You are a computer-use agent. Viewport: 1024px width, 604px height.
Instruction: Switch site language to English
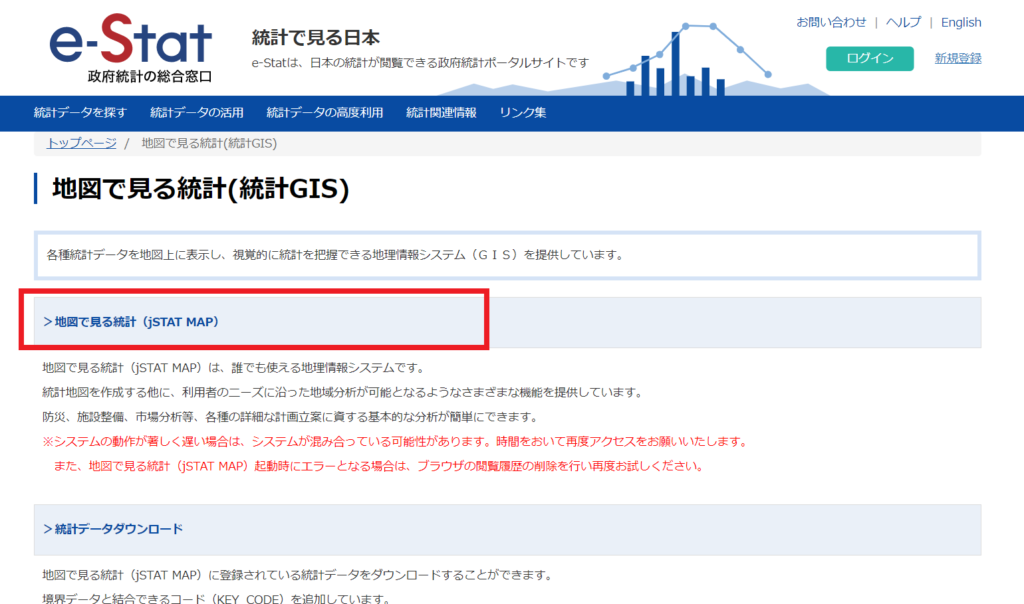[961, 22]
